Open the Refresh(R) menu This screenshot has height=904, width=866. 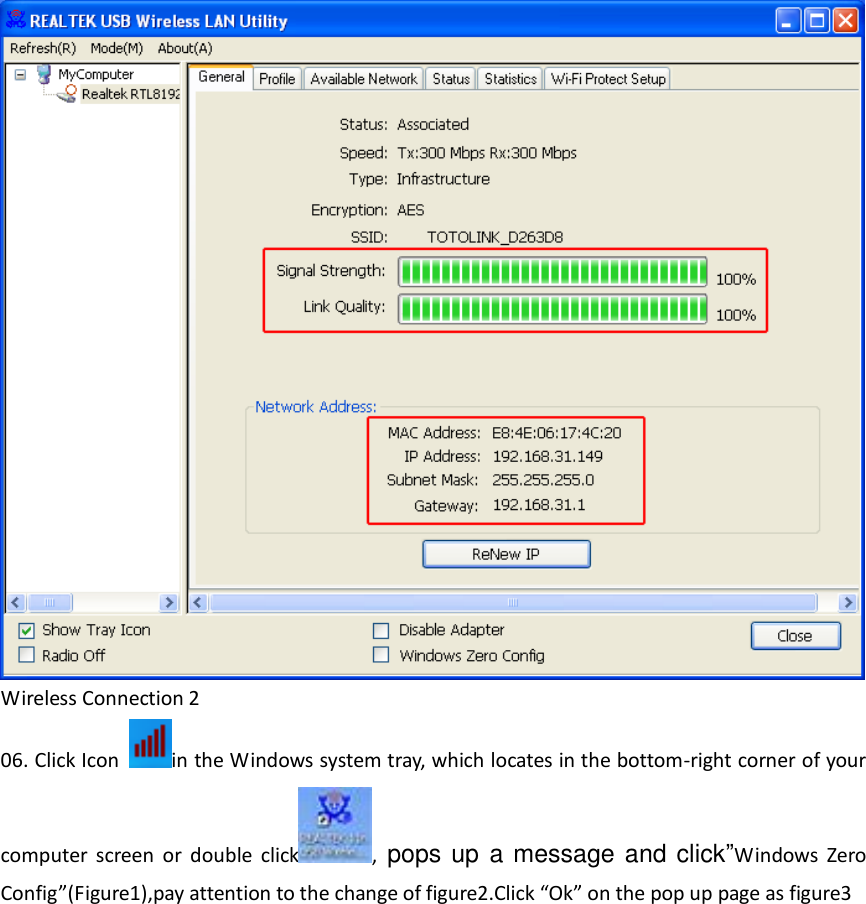click(43, 48)
